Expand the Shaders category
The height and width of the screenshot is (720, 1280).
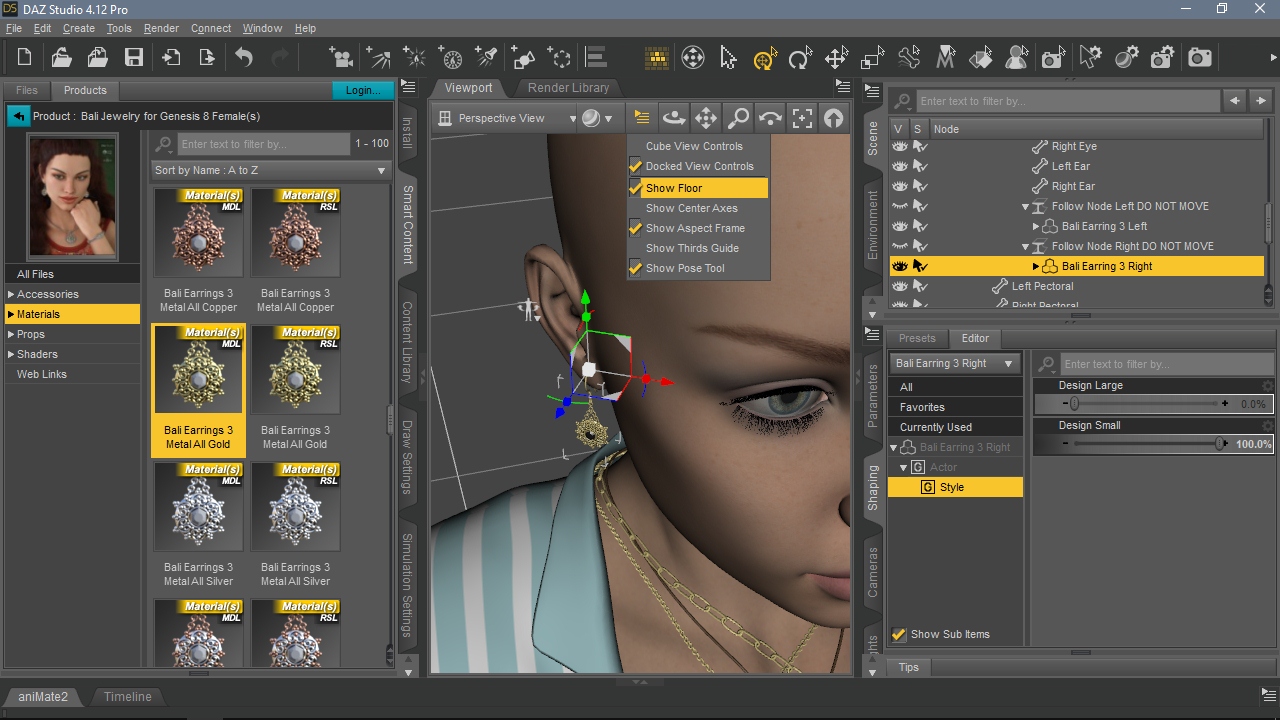[x=11, y=354]
